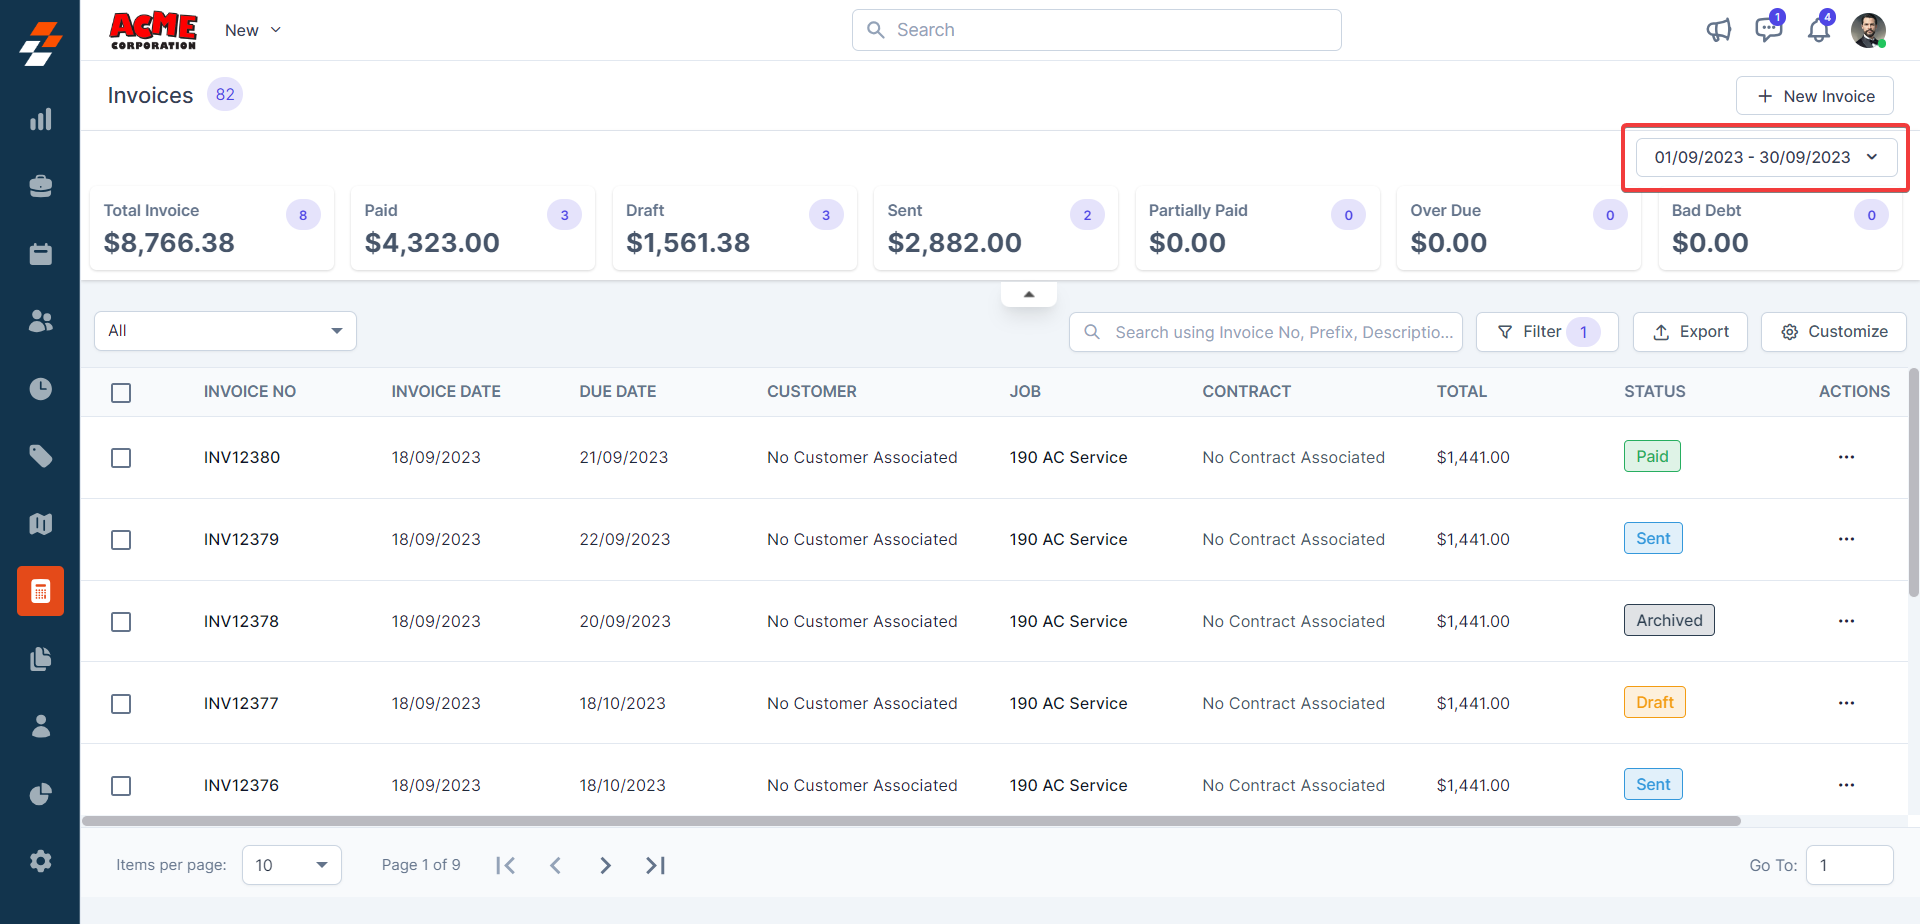Expand the All status filter dropdown
The image size is (1920, 924).
click(225, 331)
